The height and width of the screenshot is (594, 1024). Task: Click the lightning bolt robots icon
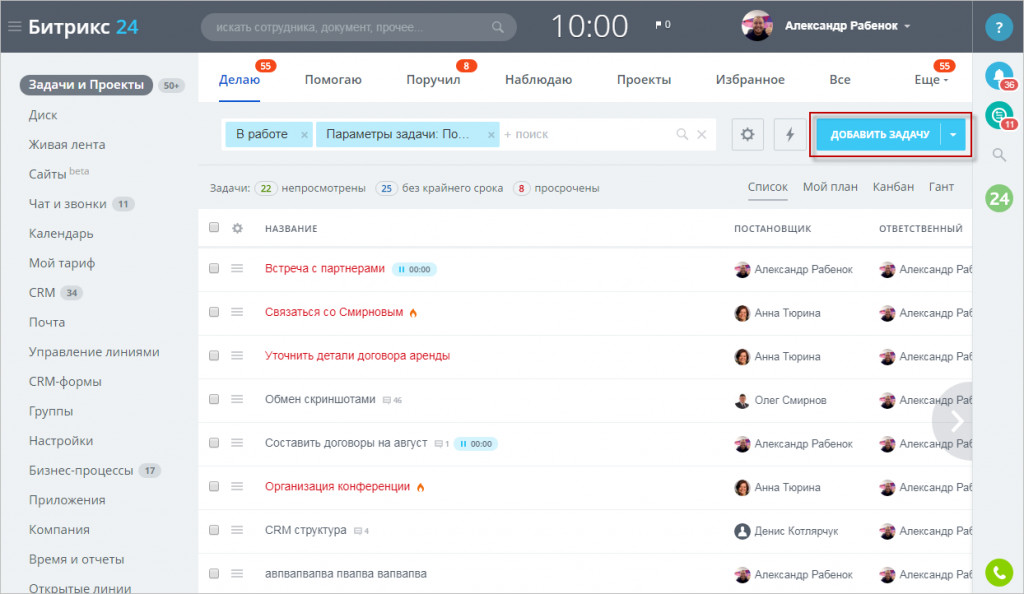(790, 134)
